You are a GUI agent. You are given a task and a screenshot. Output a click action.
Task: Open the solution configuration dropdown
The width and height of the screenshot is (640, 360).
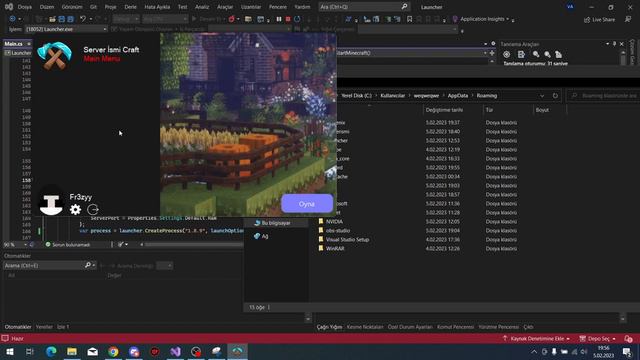tap(126, 19)
